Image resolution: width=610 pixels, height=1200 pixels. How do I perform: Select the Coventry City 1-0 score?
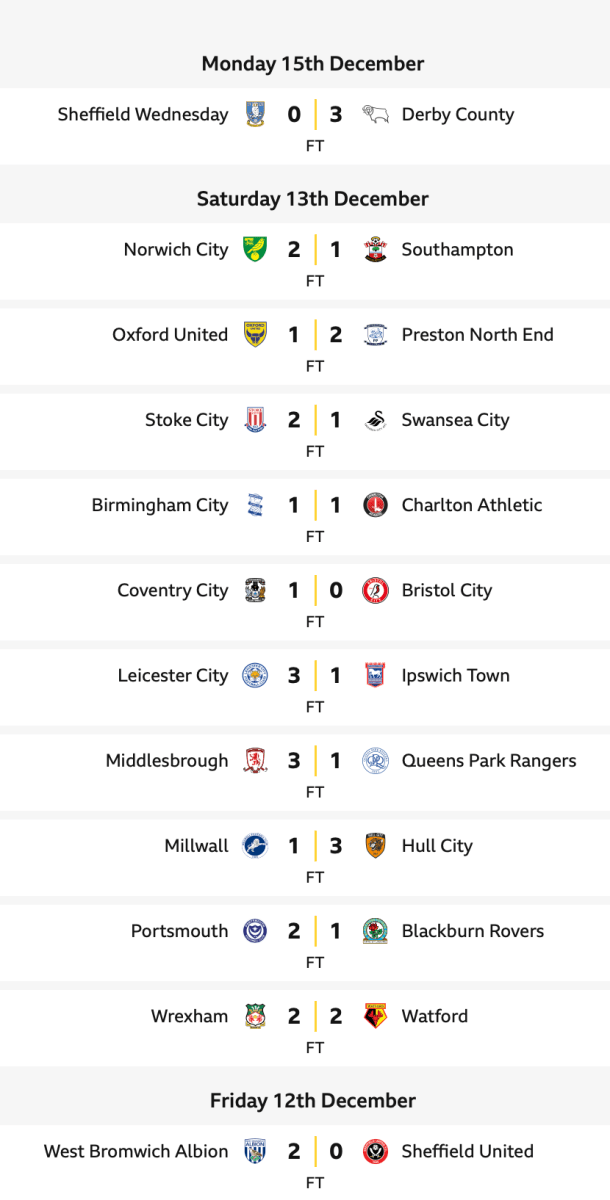tap(315, 590)
